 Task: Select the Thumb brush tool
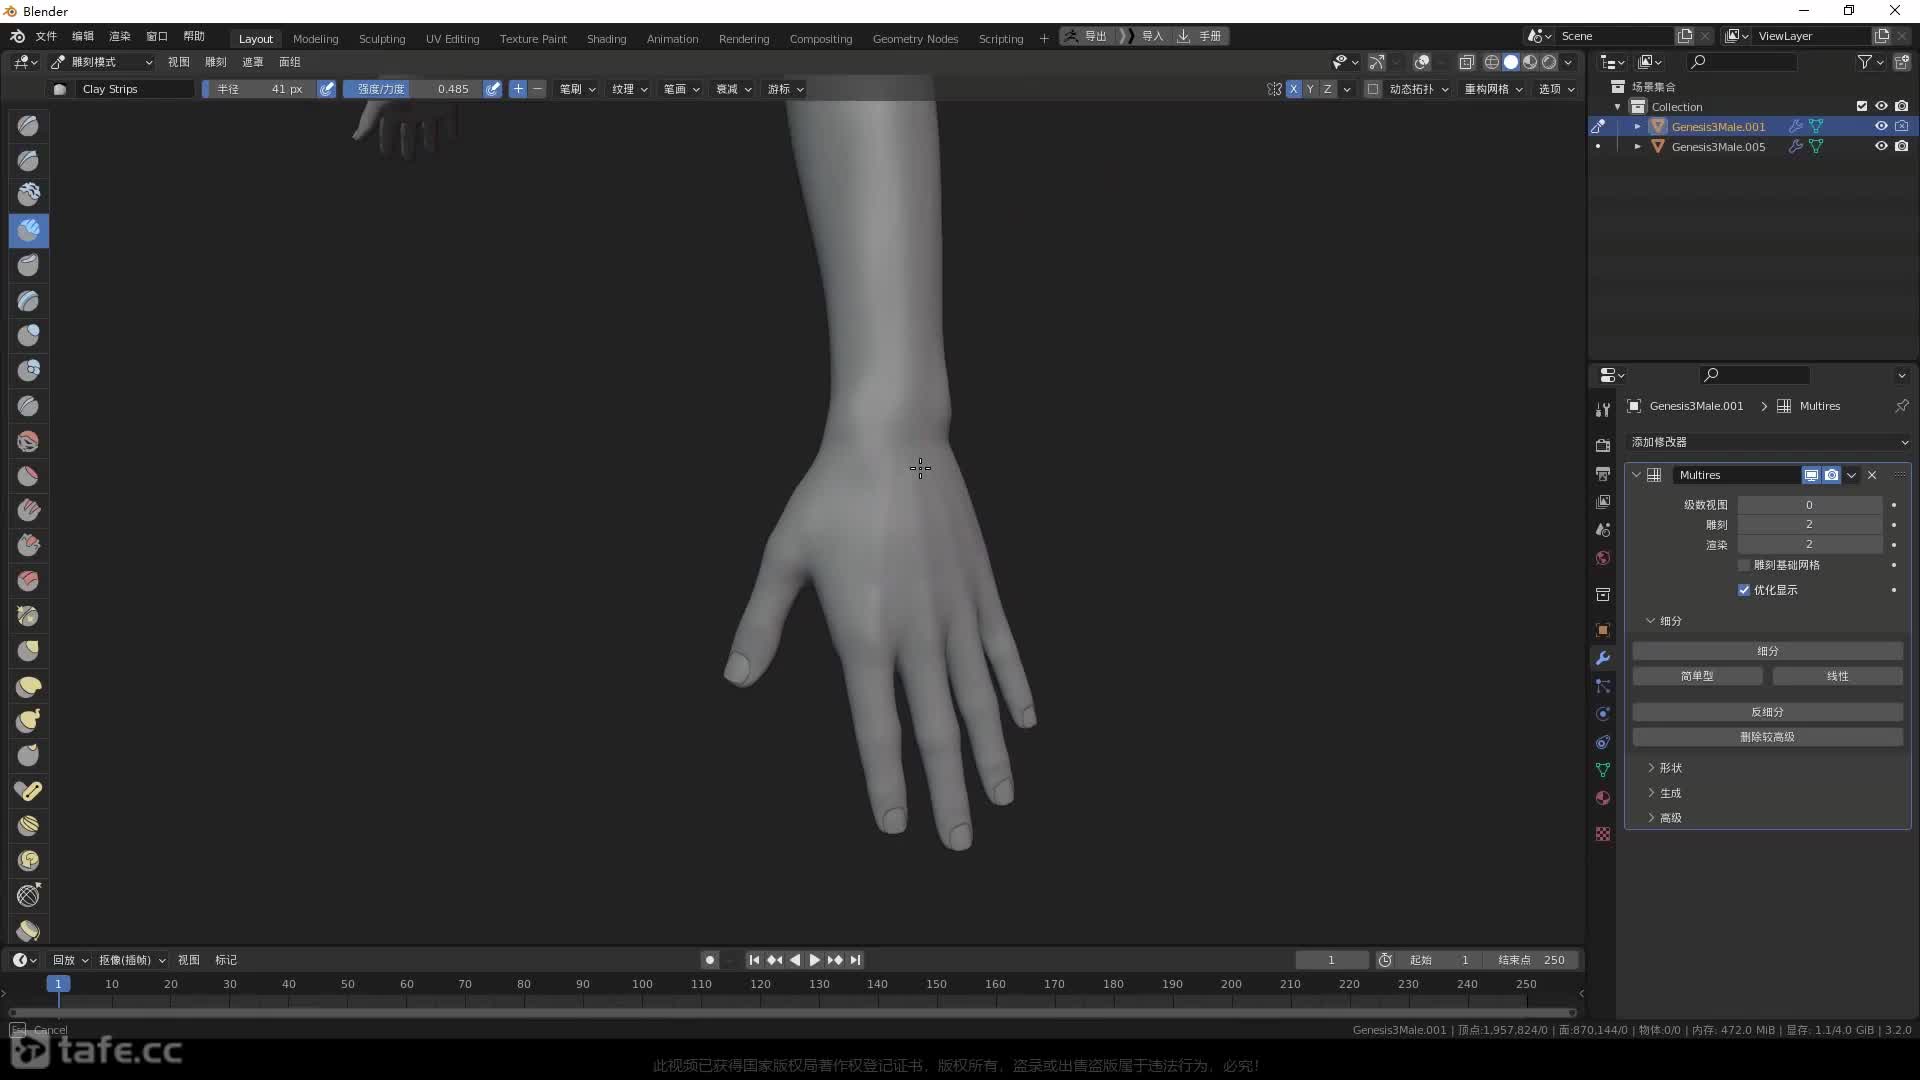28,756
